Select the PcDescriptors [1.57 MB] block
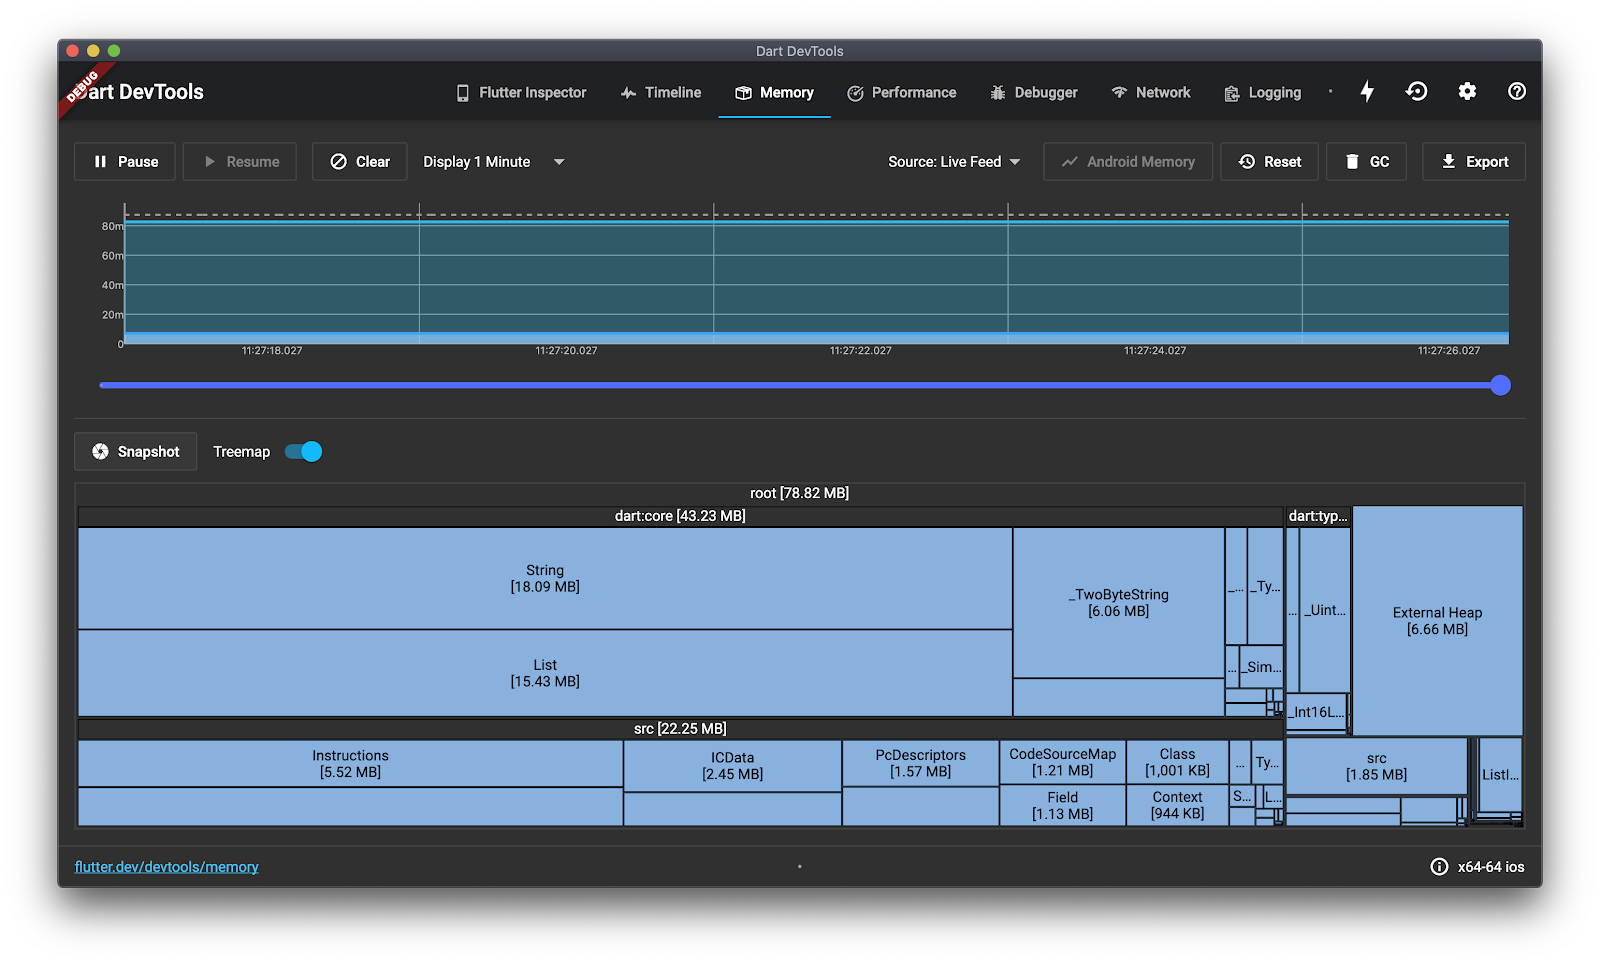The width and height of the screenshot is (1600, 964). tap(921, 764)
